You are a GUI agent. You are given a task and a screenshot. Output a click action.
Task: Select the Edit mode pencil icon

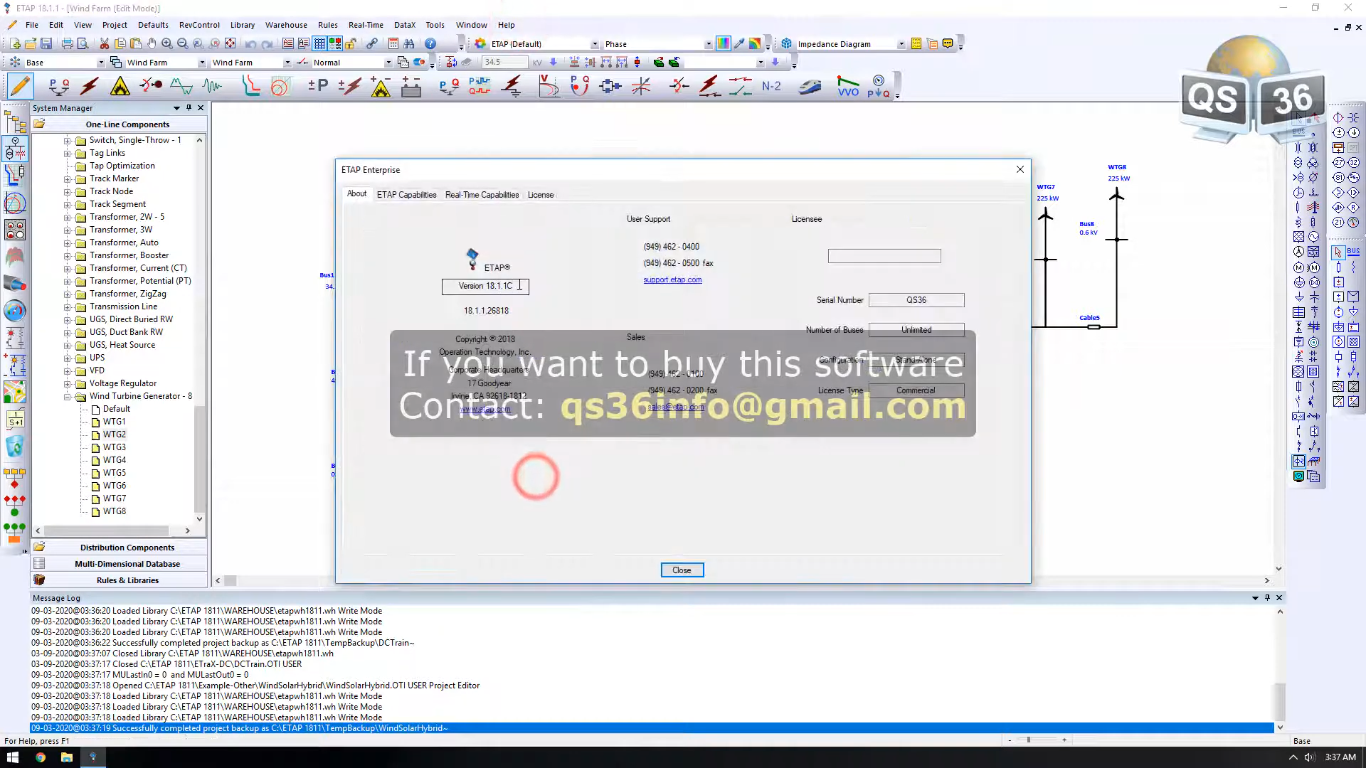(20, 86)
